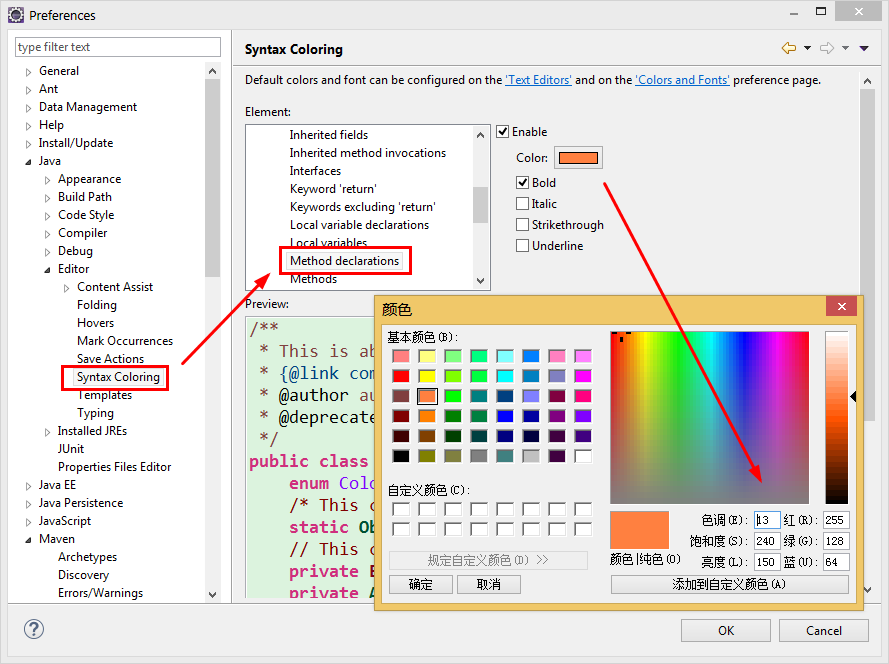Screen dimensions: 889x664
Task: Click the Cancel button in Preferences
Action: tap(823, 631)
